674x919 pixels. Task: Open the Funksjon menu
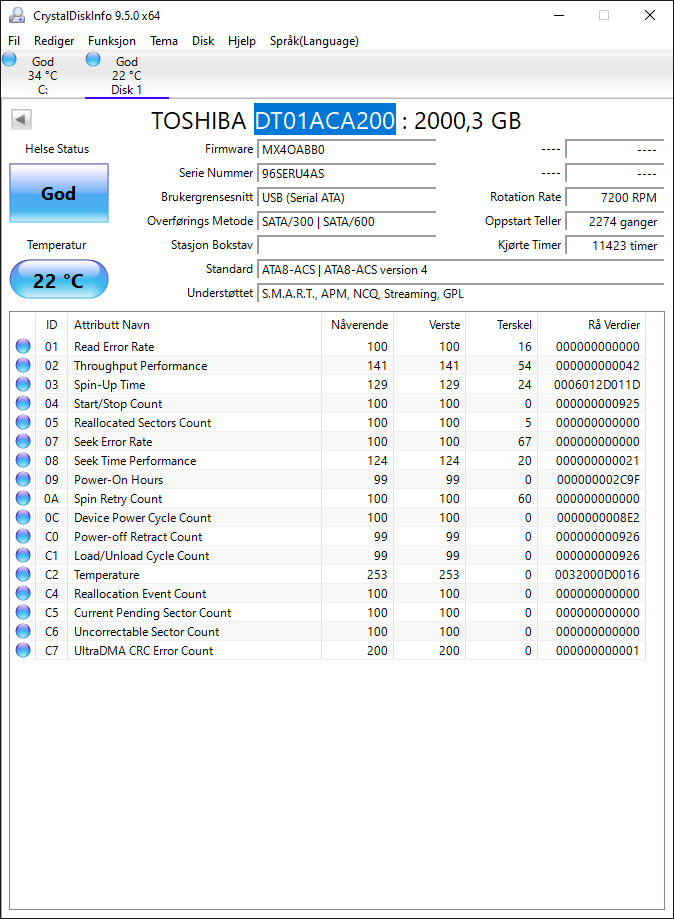[x=112, y=41]
